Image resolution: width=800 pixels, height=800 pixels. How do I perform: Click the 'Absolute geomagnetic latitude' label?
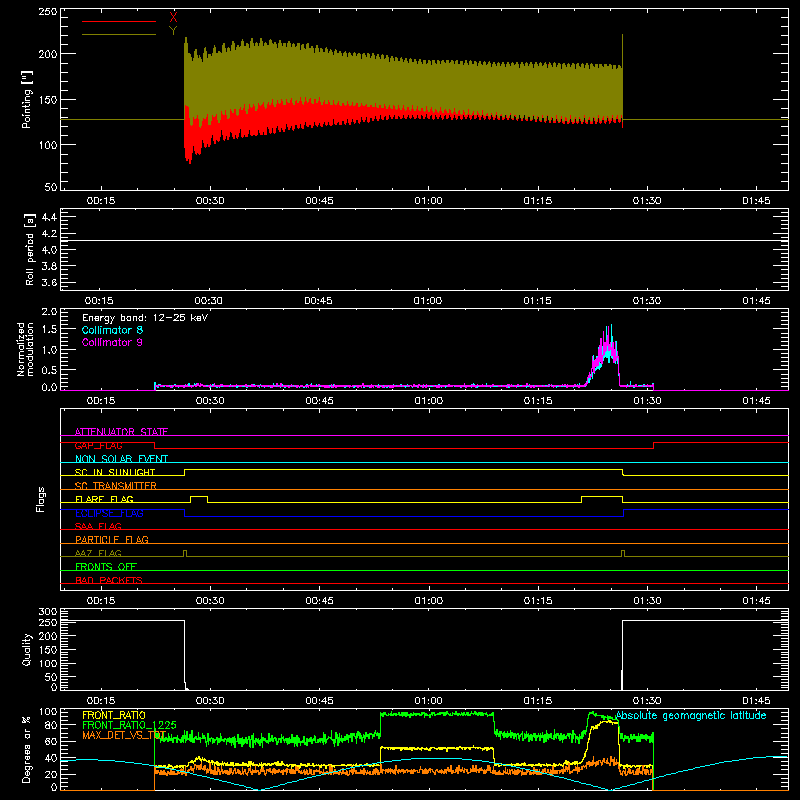tap(691, 715)
